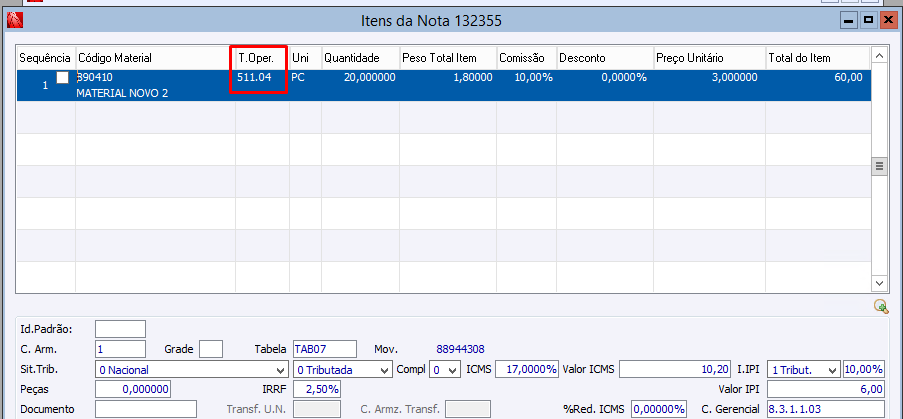The height and width of the screenshot is (419, 903).
Task: Click the unit price cell 3,000000
Action: click(735, 77)
